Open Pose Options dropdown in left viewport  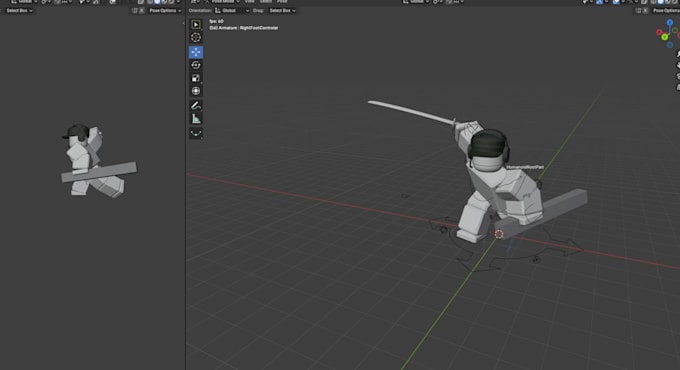point(165,10)
